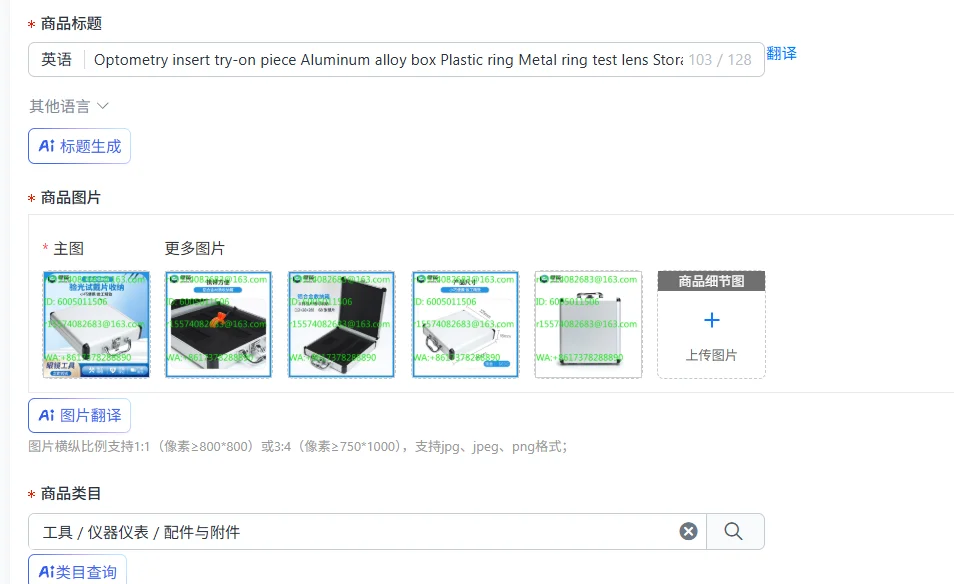Clear the product category field with X icon
Image resolution: width=954 pixels, height=584 pixels.
pos(688,532)
